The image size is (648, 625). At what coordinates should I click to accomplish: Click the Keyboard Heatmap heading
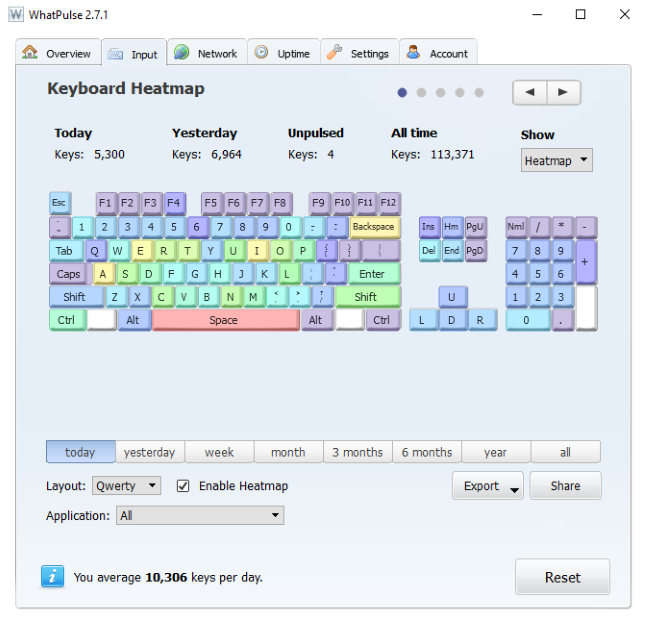click(126, 88)
